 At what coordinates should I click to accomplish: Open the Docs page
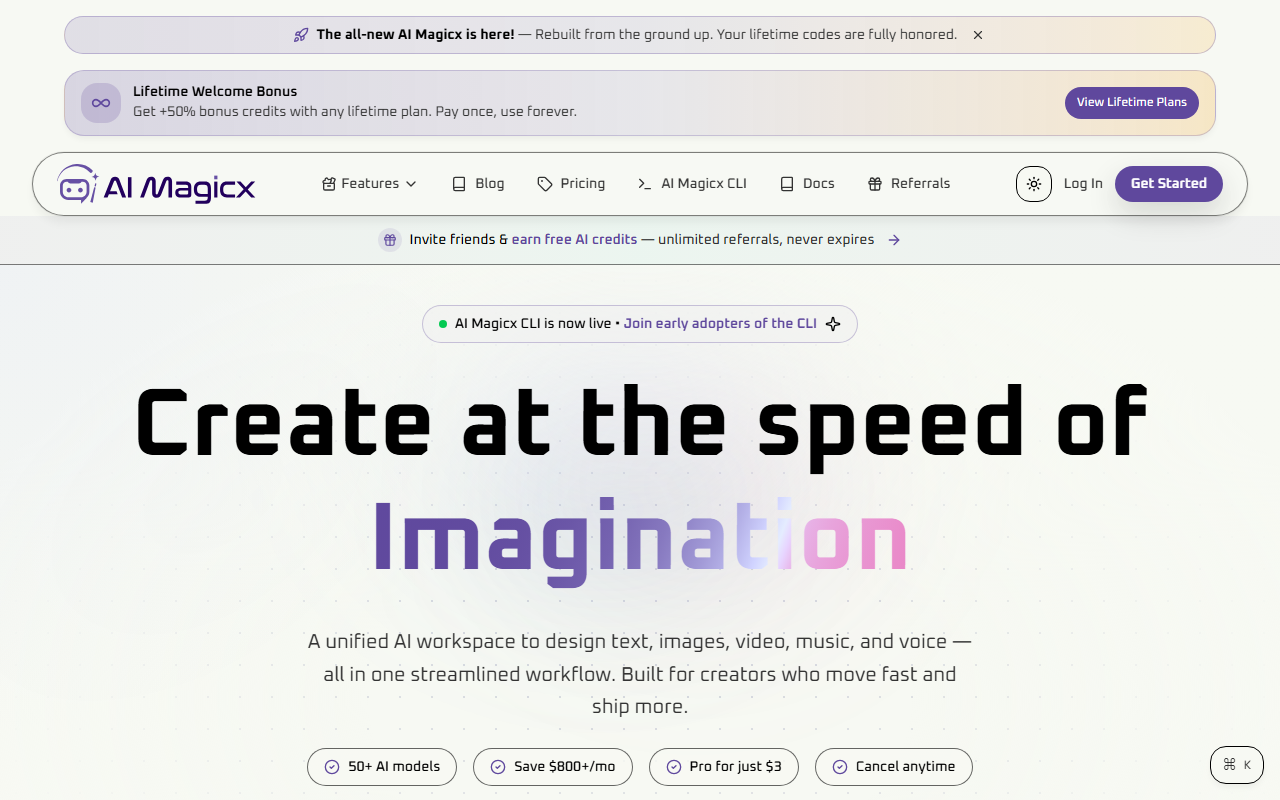tap(807, 184)
